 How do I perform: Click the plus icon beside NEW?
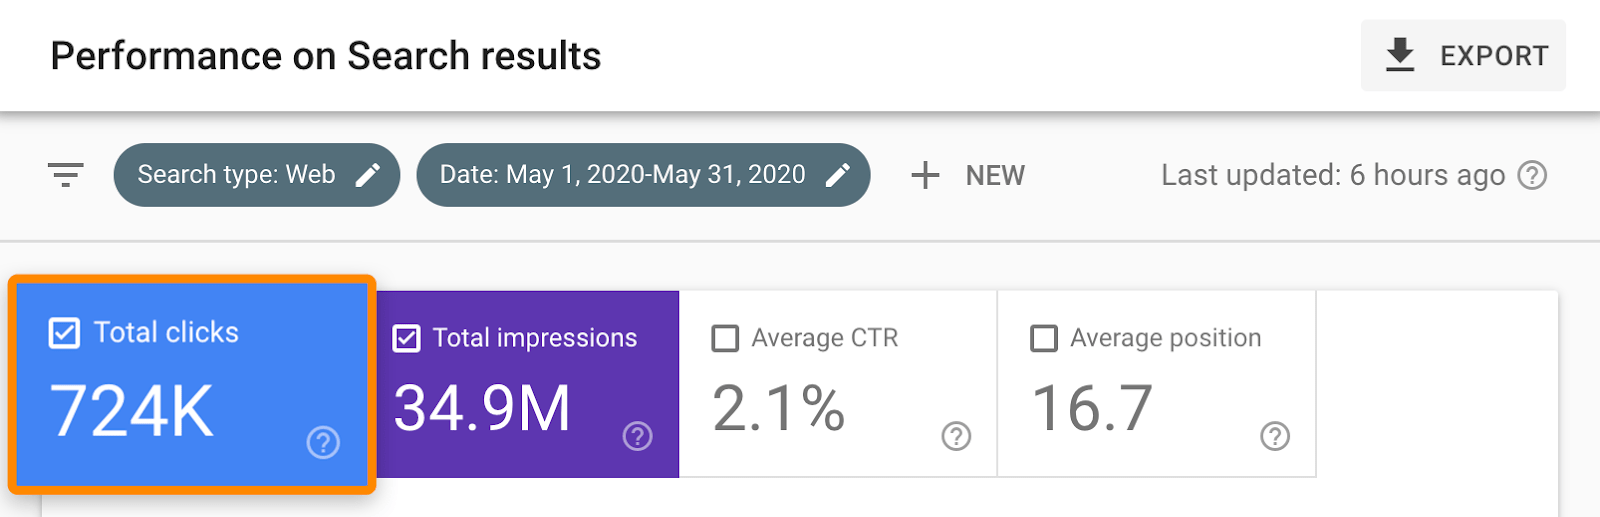925,175
